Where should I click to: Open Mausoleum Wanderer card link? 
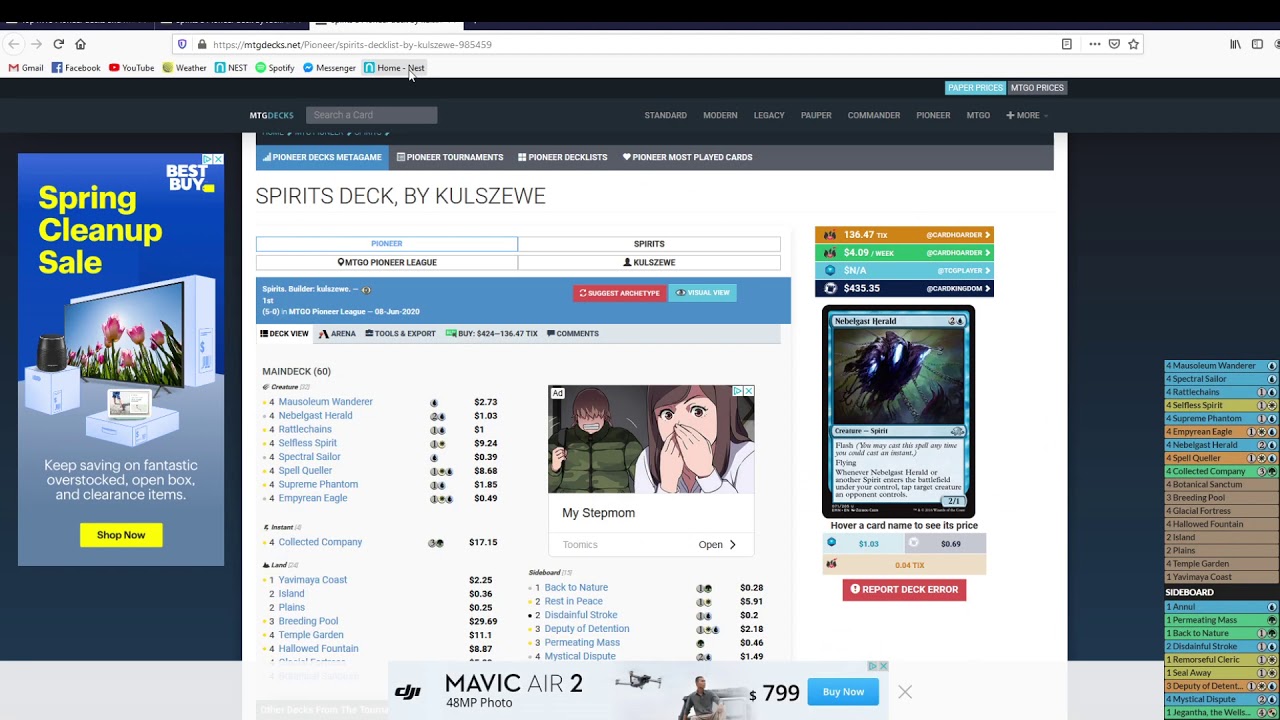(x=325, y=402)
